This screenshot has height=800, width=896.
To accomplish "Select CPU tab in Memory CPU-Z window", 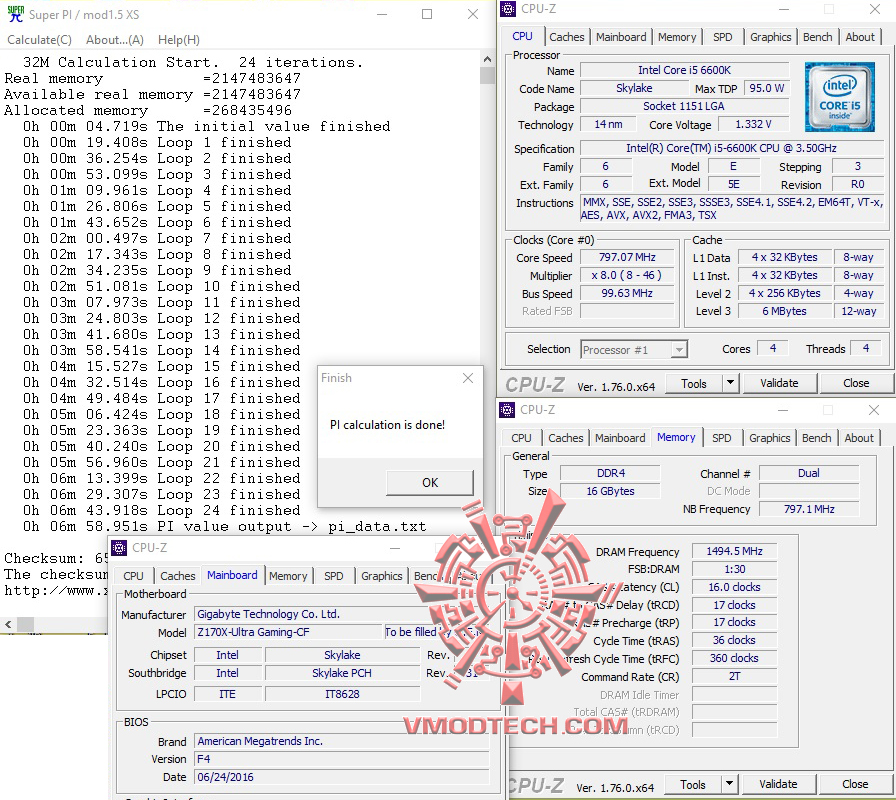I will point(521,438).
